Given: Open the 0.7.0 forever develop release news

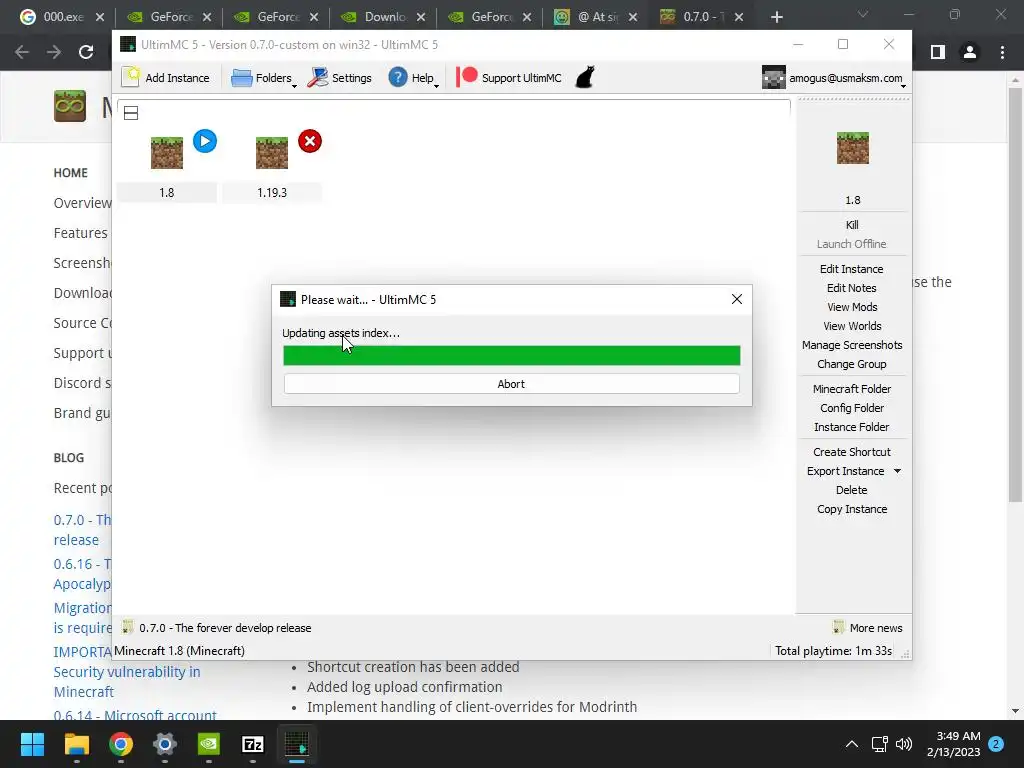Looking at the screenshot, I should [x=225, y=628].
